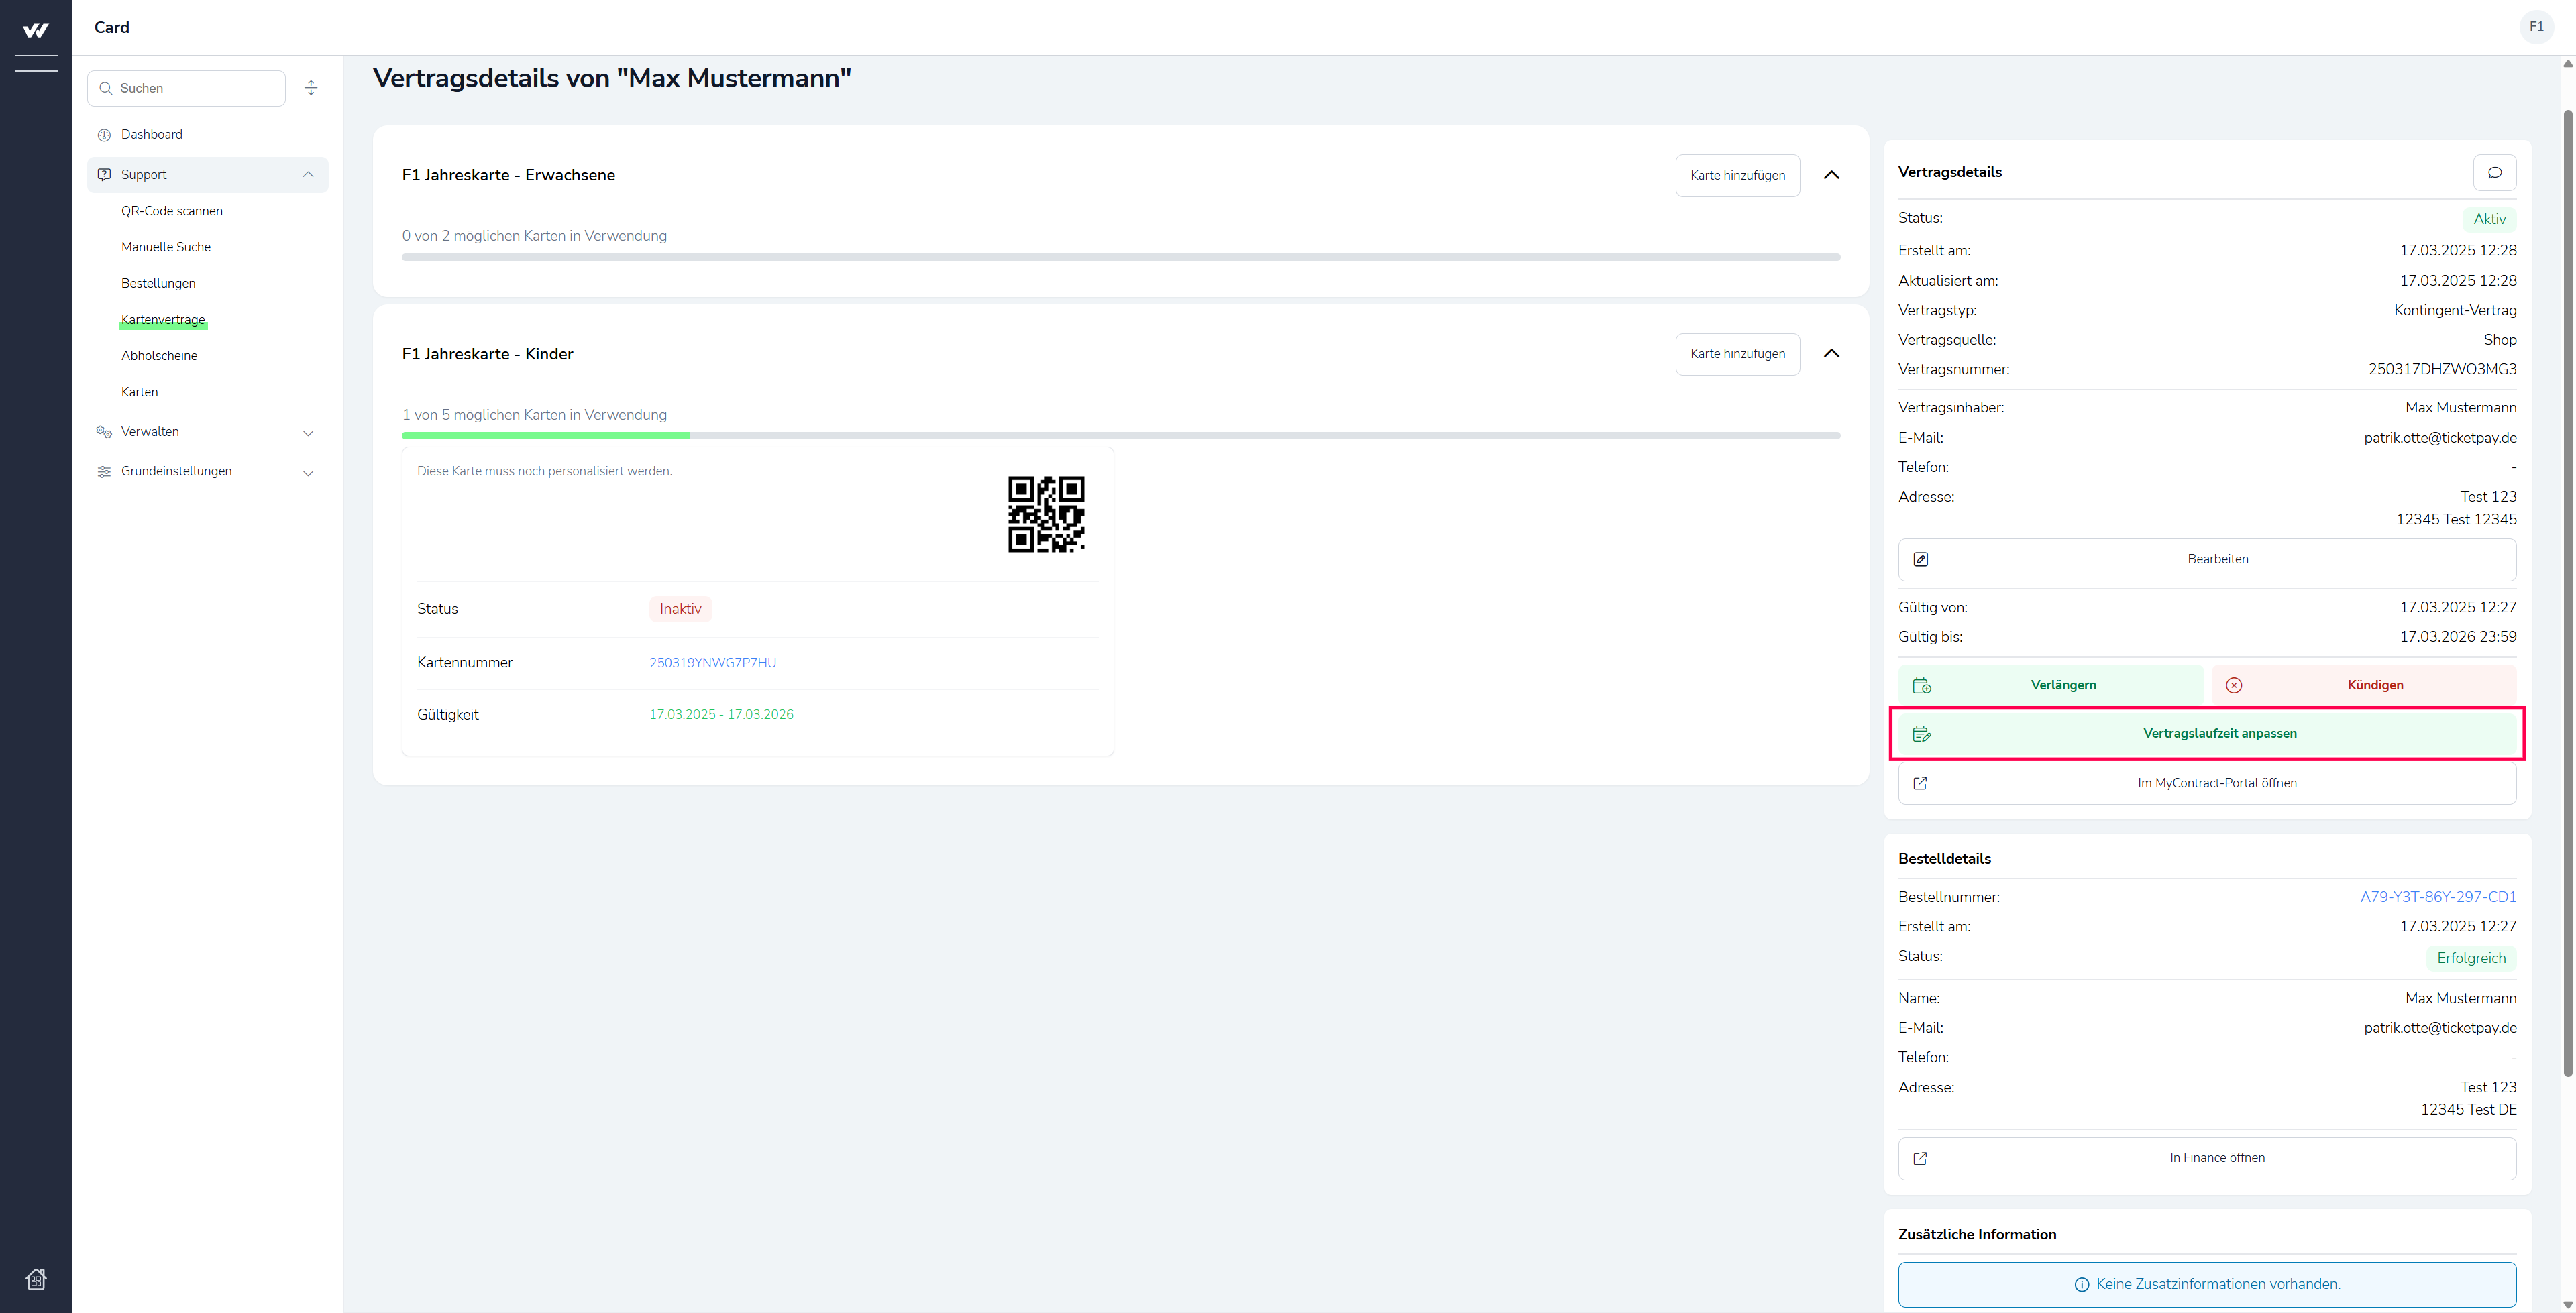
Task: Collapse the F1 Jahreskarte - Kinder section
Action: [x=1831, y=354]
